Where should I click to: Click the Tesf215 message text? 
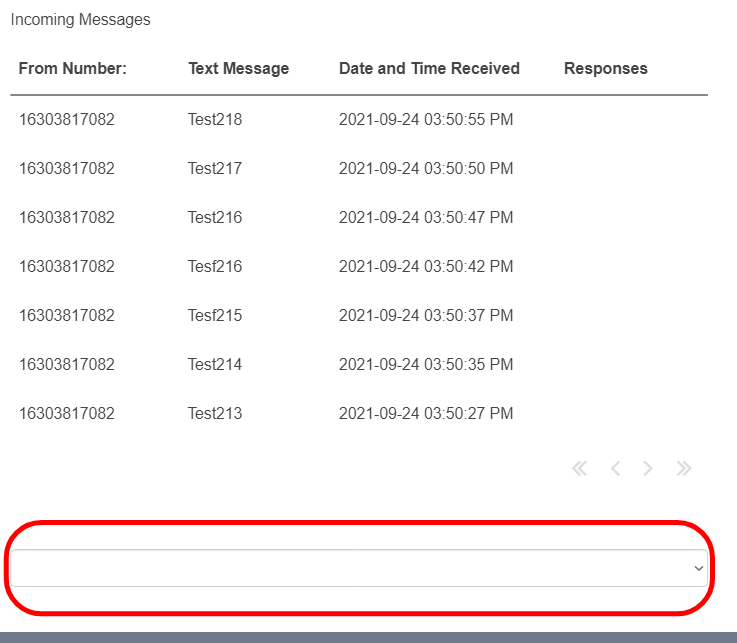pos(215,315)
